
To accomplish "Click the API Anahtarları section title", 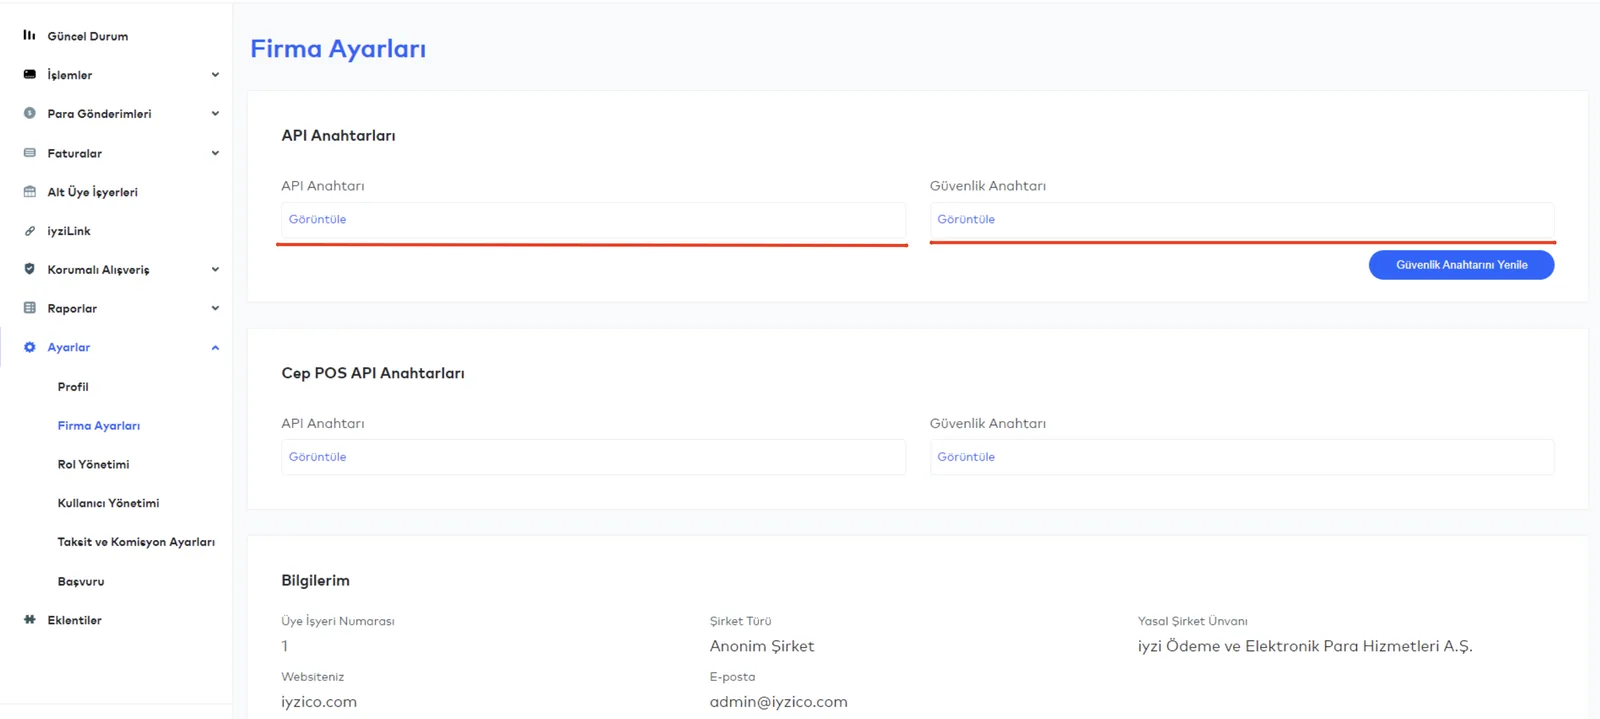I will tap(338, 135).
